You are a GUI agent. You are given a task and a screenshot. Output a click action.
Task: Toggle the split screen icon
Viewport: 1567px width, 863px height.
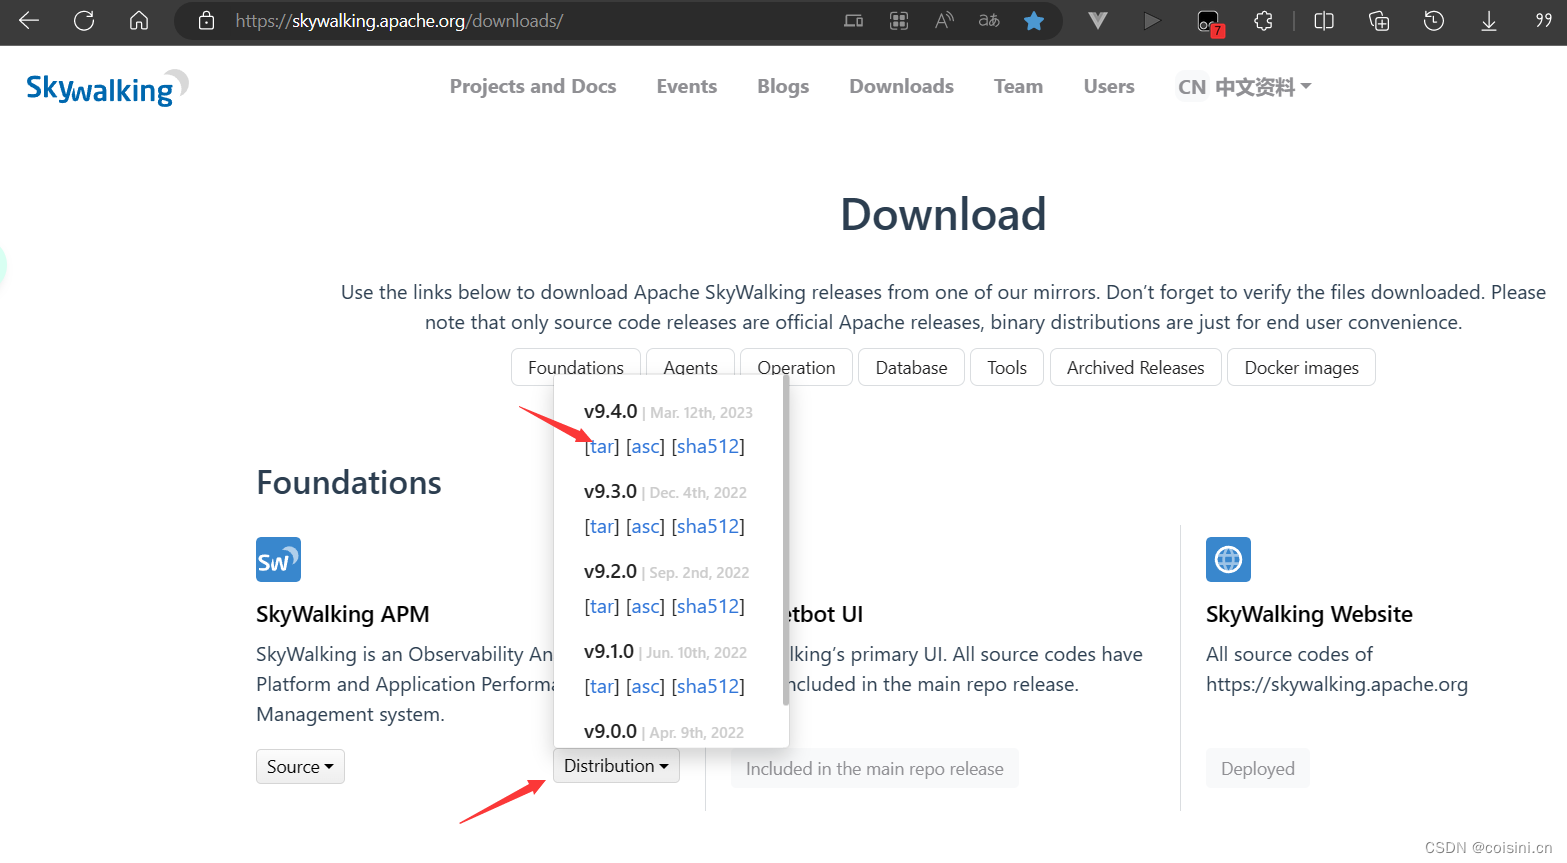pyautogui.click(x=1324, y=20)
